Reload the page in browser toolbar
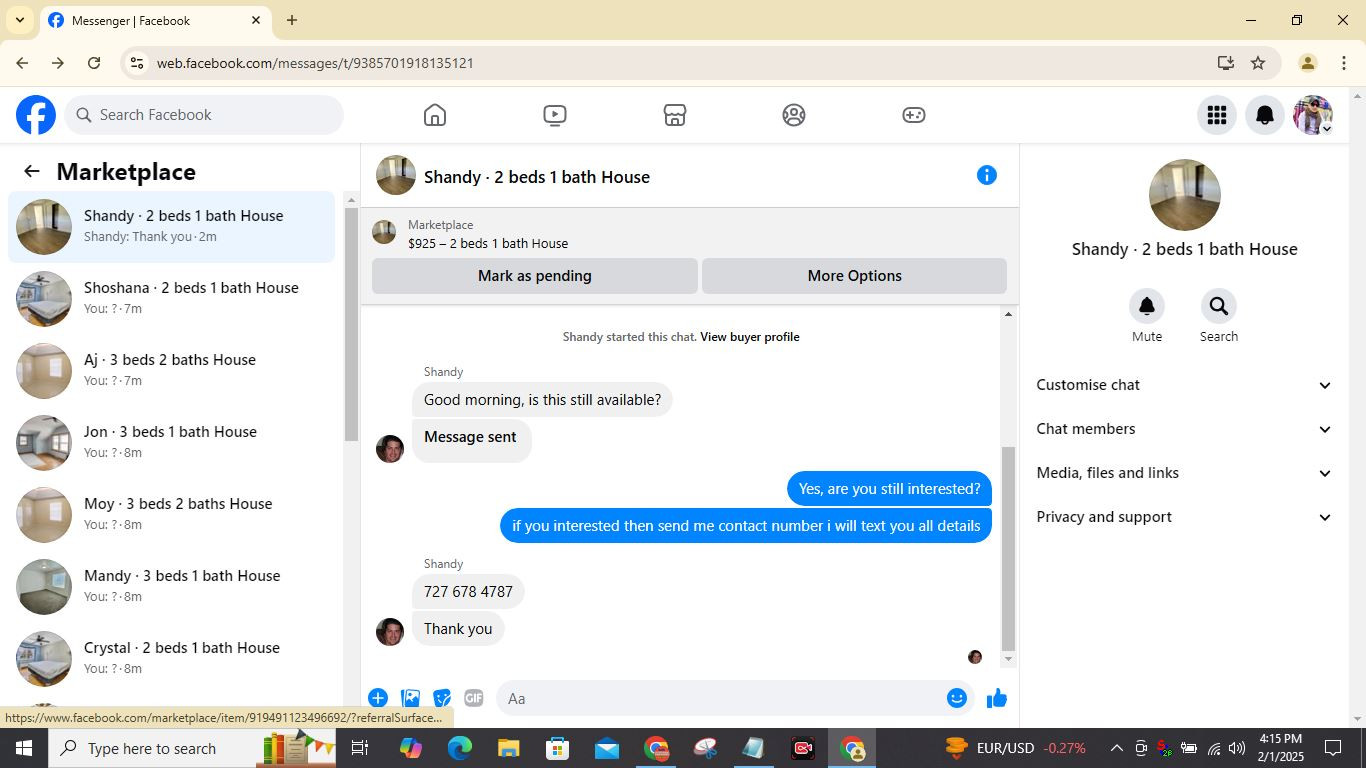 tap(94, 63)
